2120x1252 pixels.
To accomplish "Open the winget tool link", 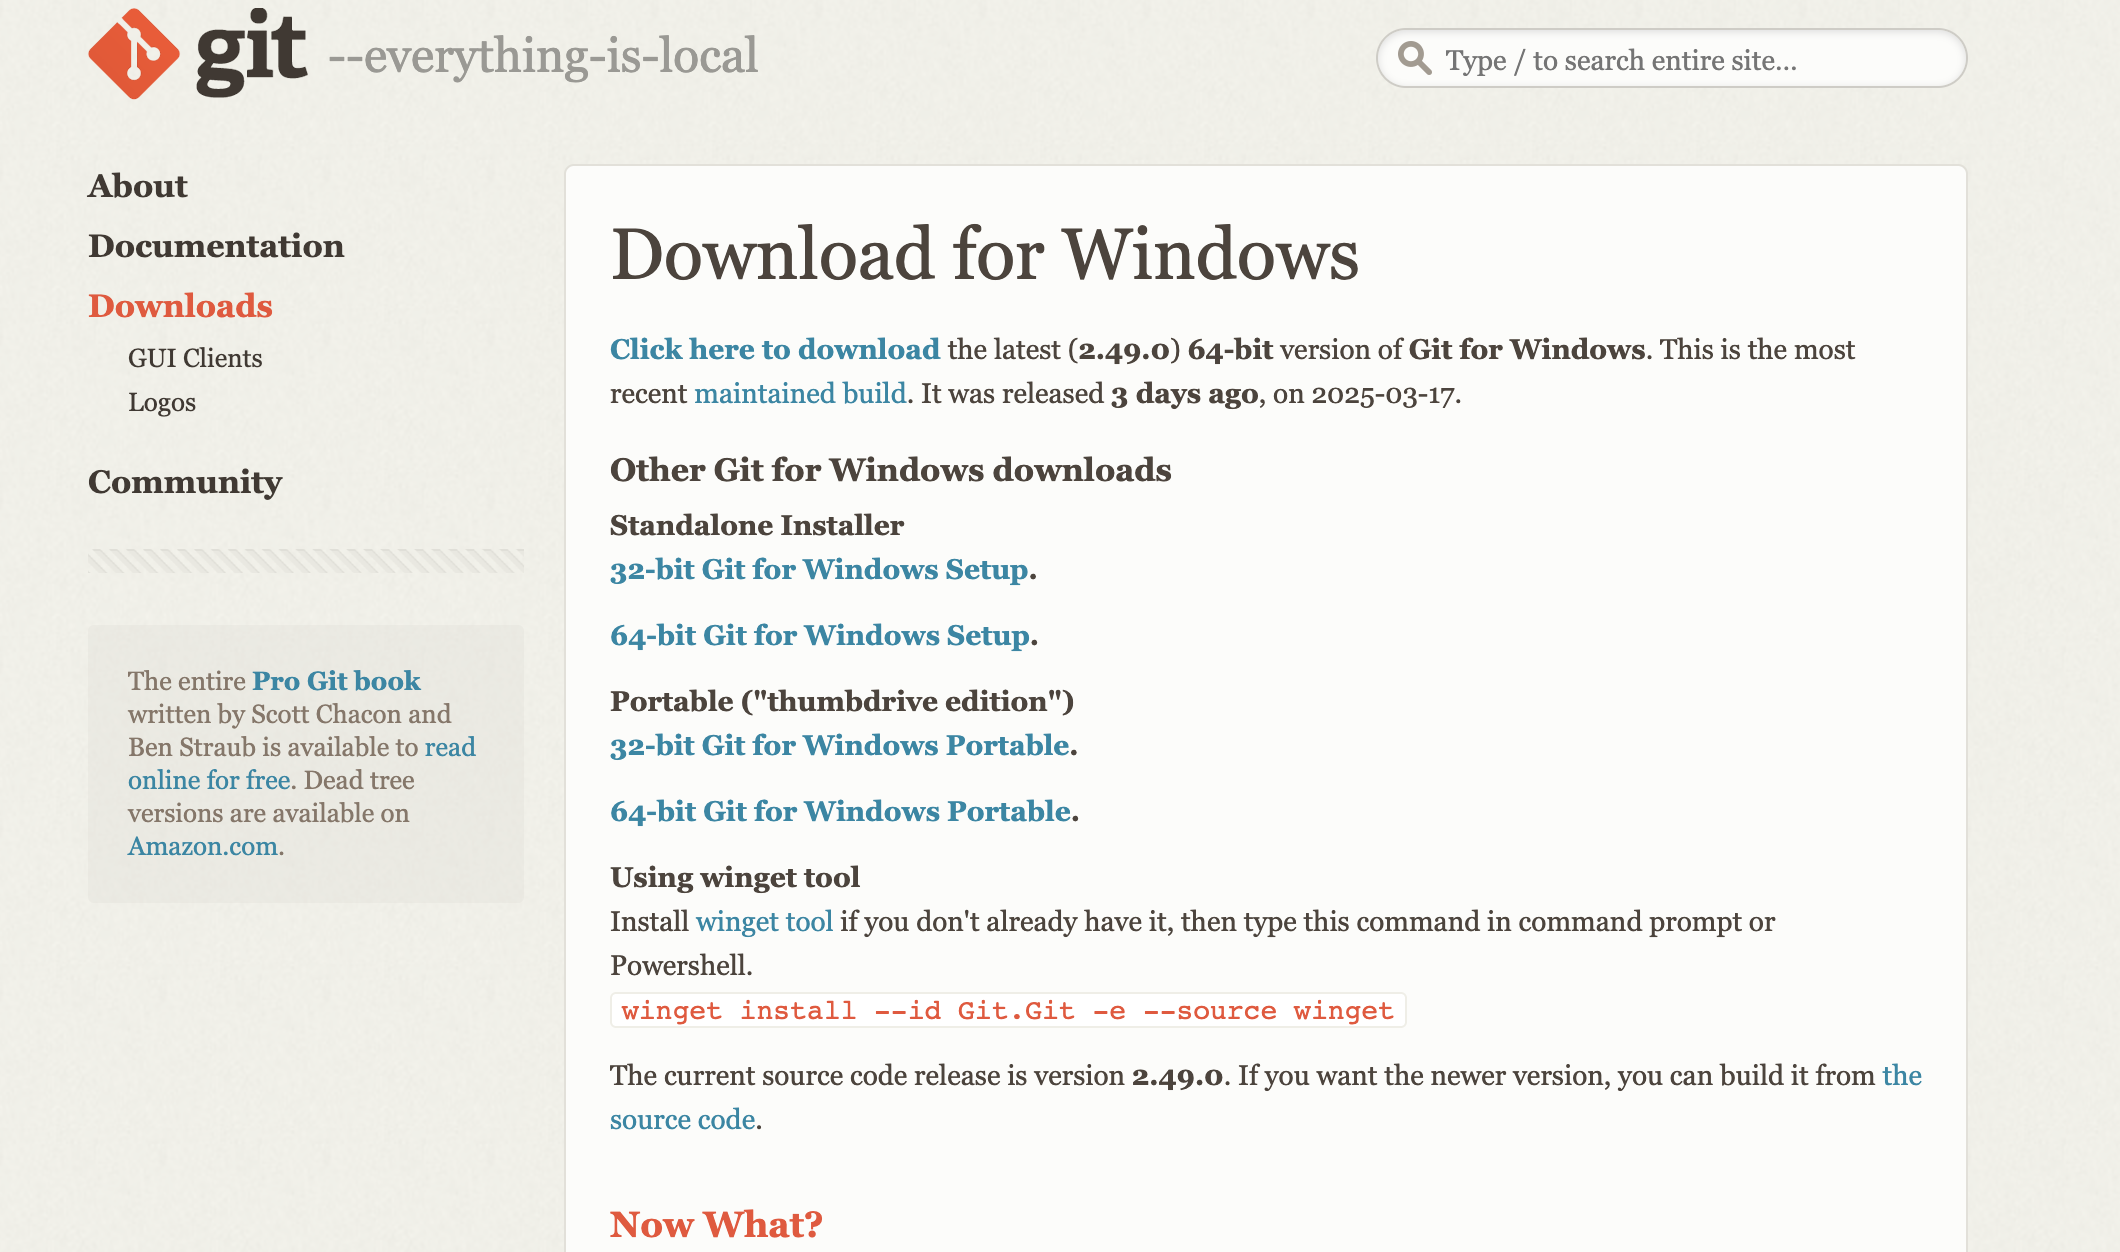I will click(x=764, y=921).
